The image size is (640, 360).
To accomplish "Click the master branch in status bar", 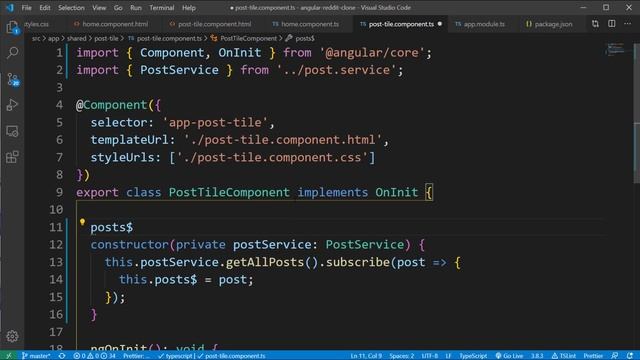I will pyautogui.click(x=36, y=356).
